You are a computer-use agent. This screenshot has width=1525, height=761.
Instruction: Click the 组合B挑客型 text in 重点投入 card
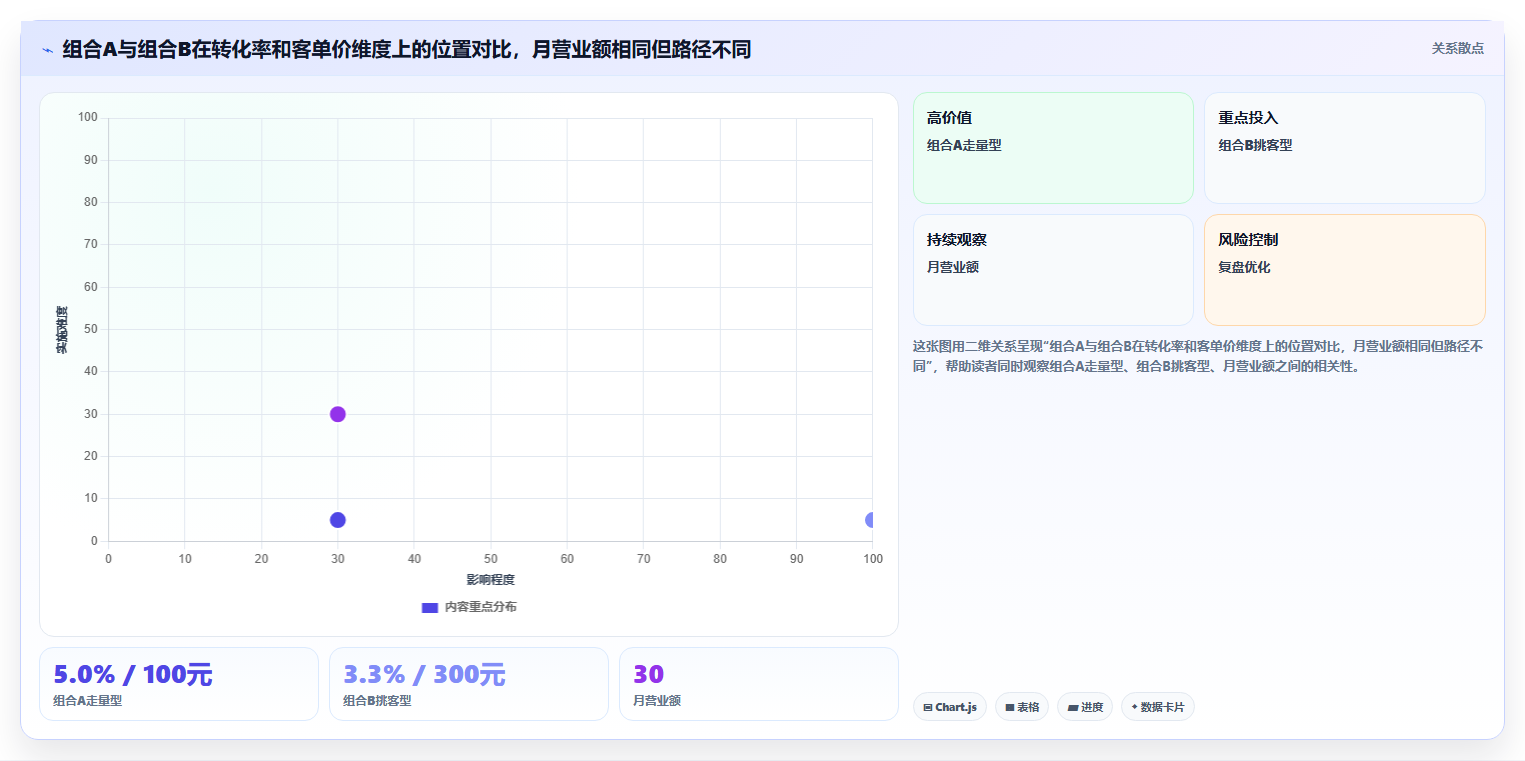pyautogui.click(x=1255, y=145)
